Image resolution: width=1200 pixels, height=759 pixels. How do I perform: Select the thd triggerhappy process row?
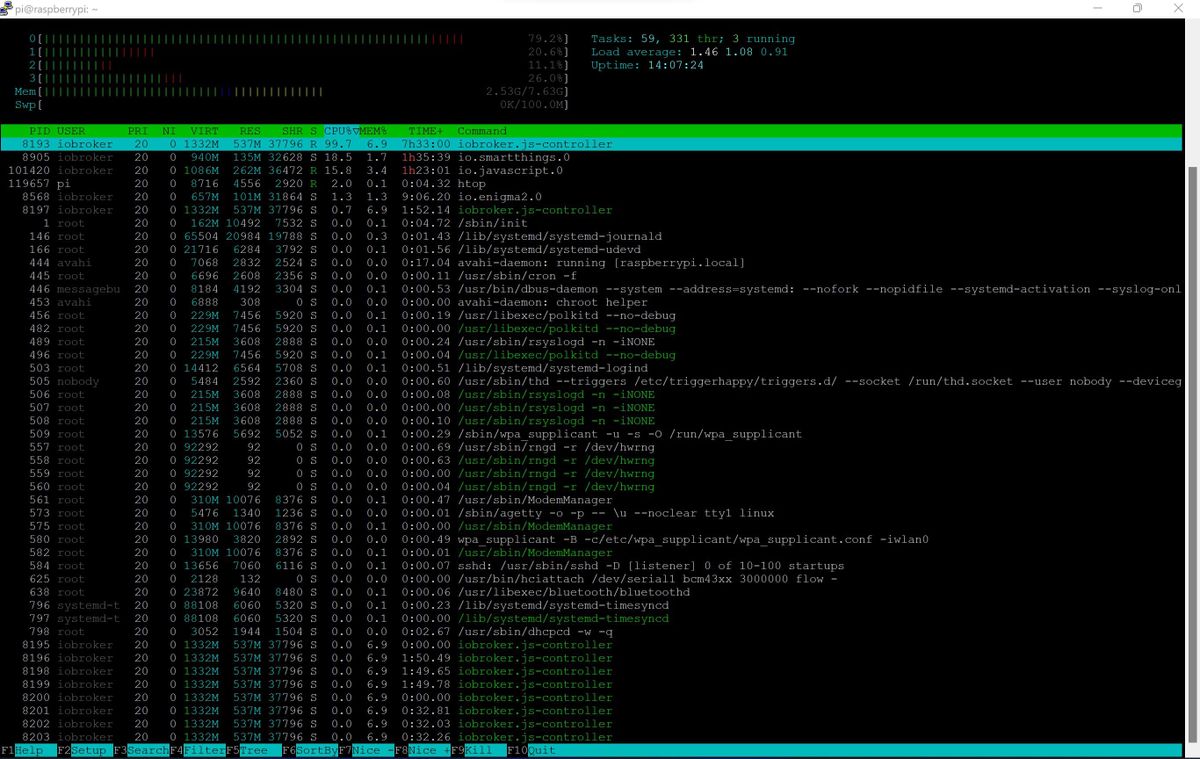click(x=591, y=381)
